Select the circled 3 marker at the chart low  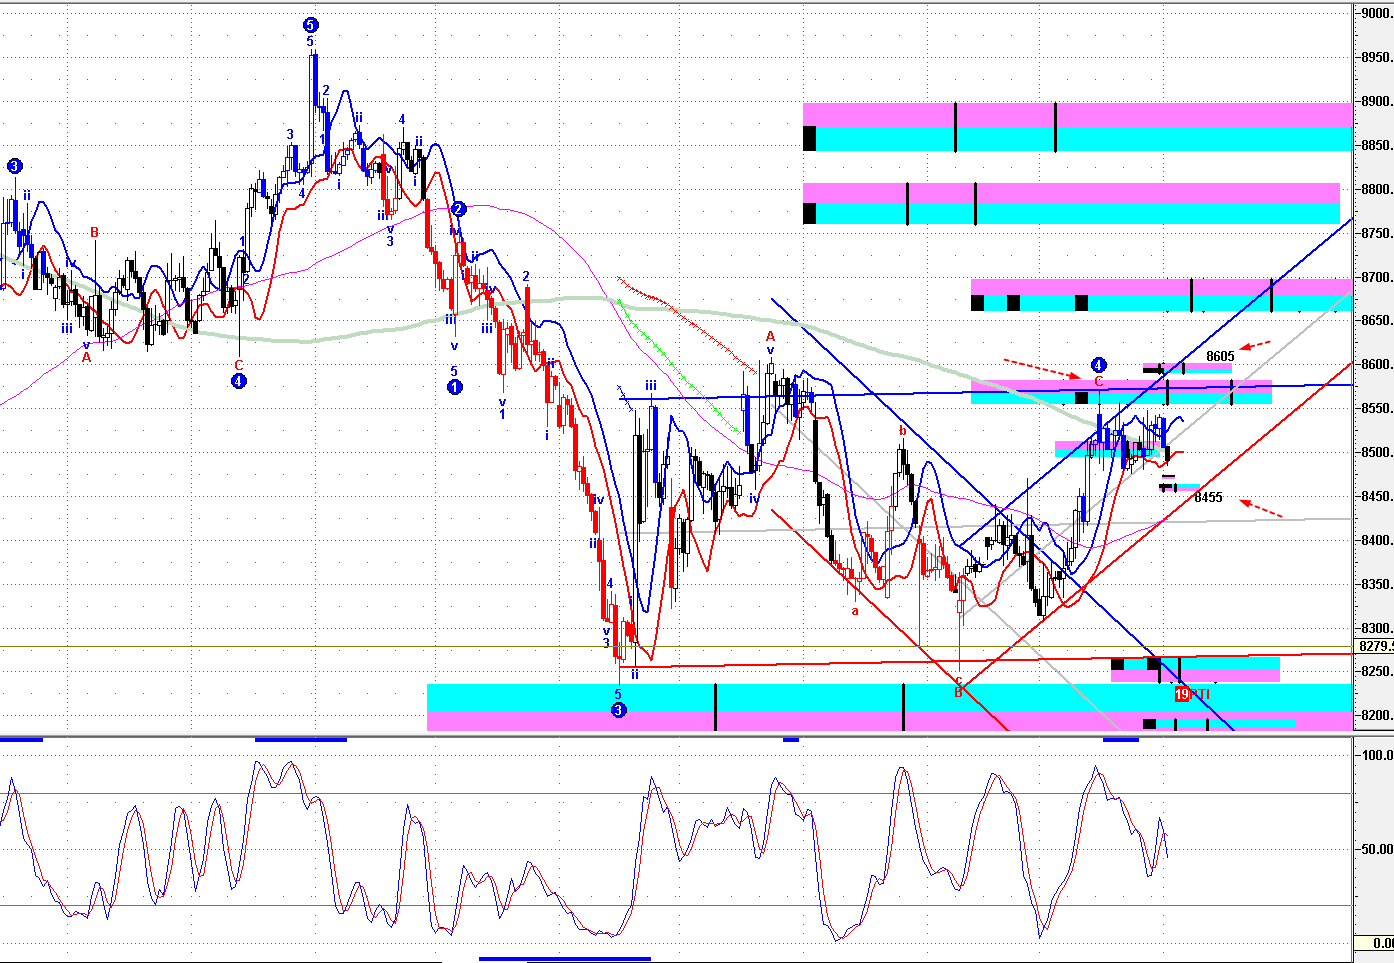pos(618,710)
